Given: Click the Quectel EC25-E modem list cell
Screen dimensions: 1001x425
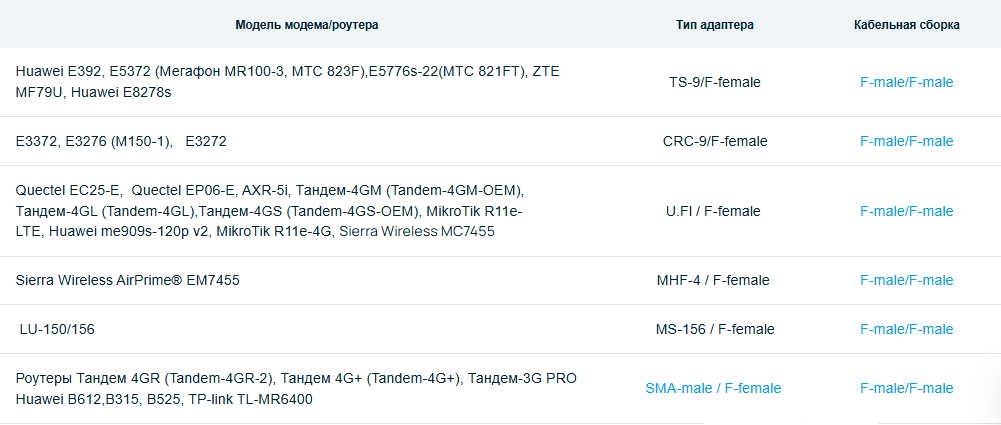Looking at the screenshot, I should coord(270,211).
